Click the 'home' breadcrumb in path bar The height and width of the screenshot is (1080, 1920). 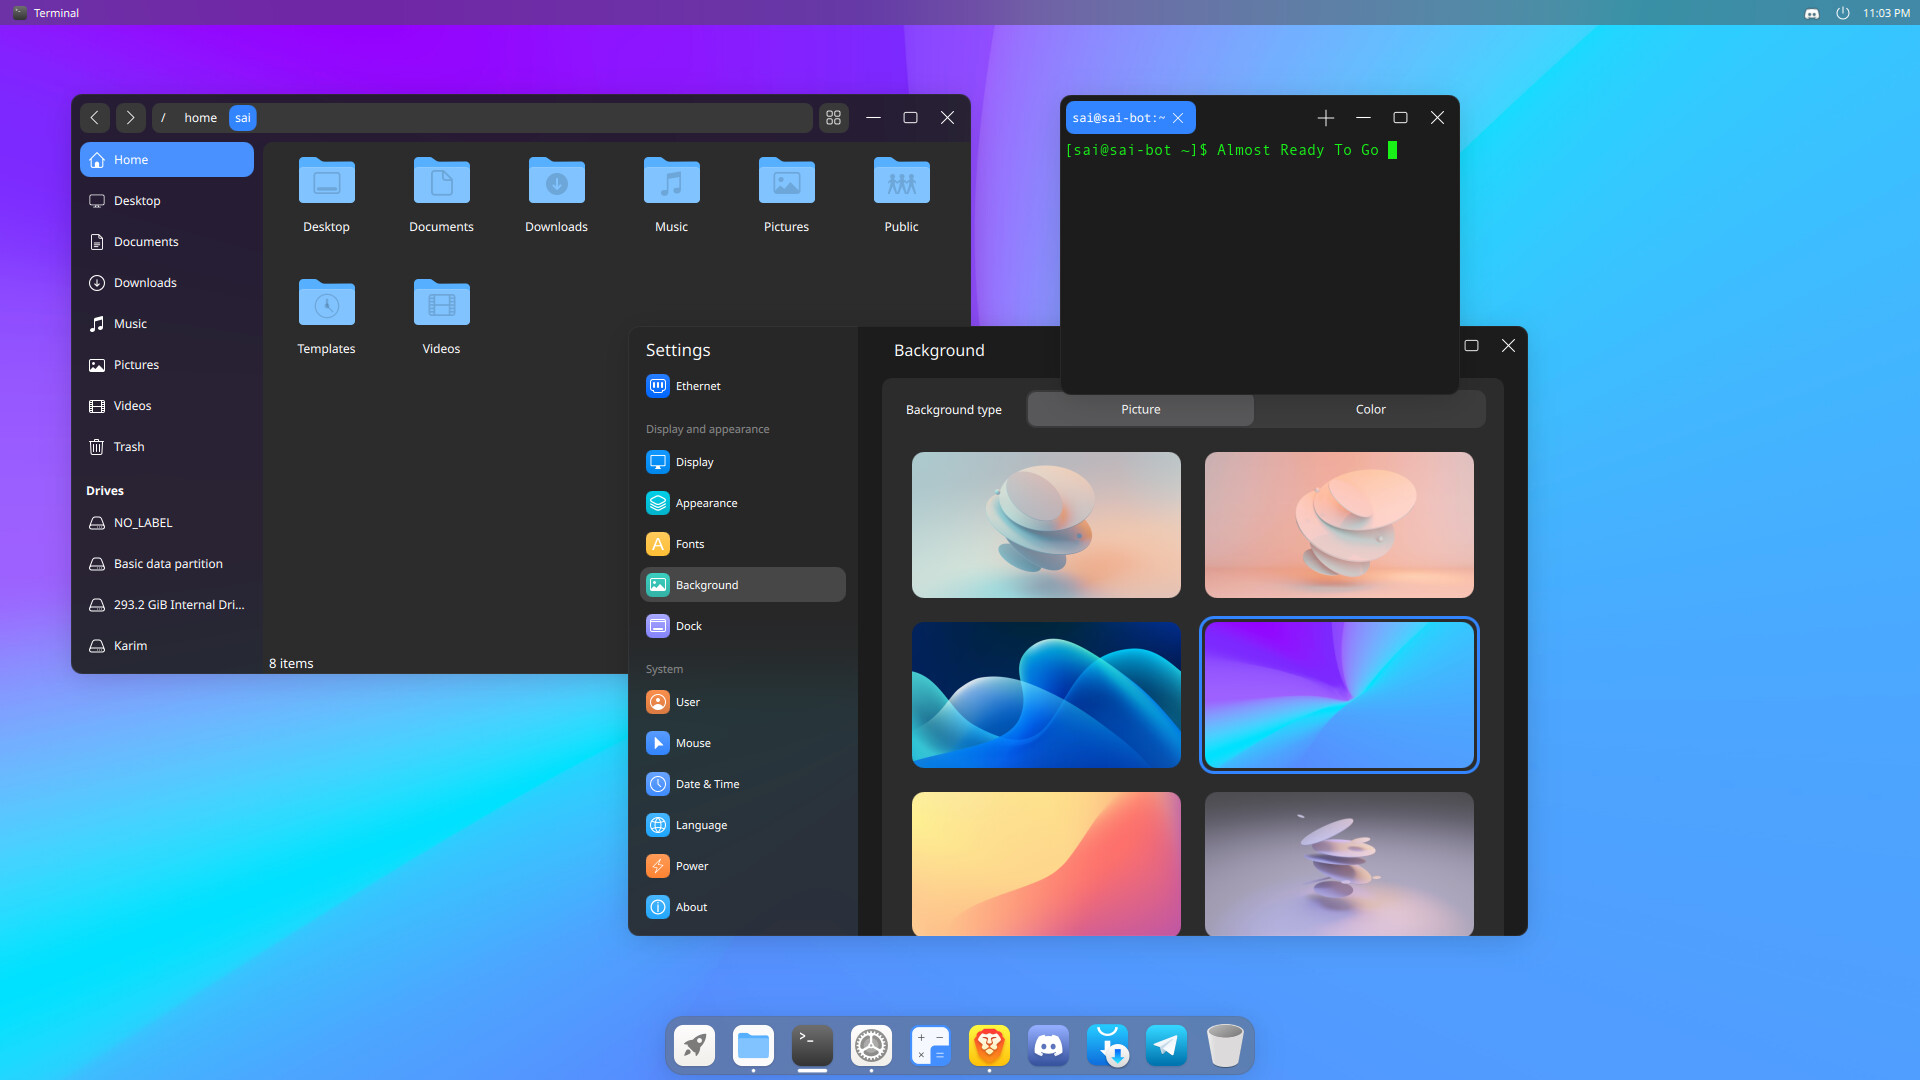tap(200, 118)
